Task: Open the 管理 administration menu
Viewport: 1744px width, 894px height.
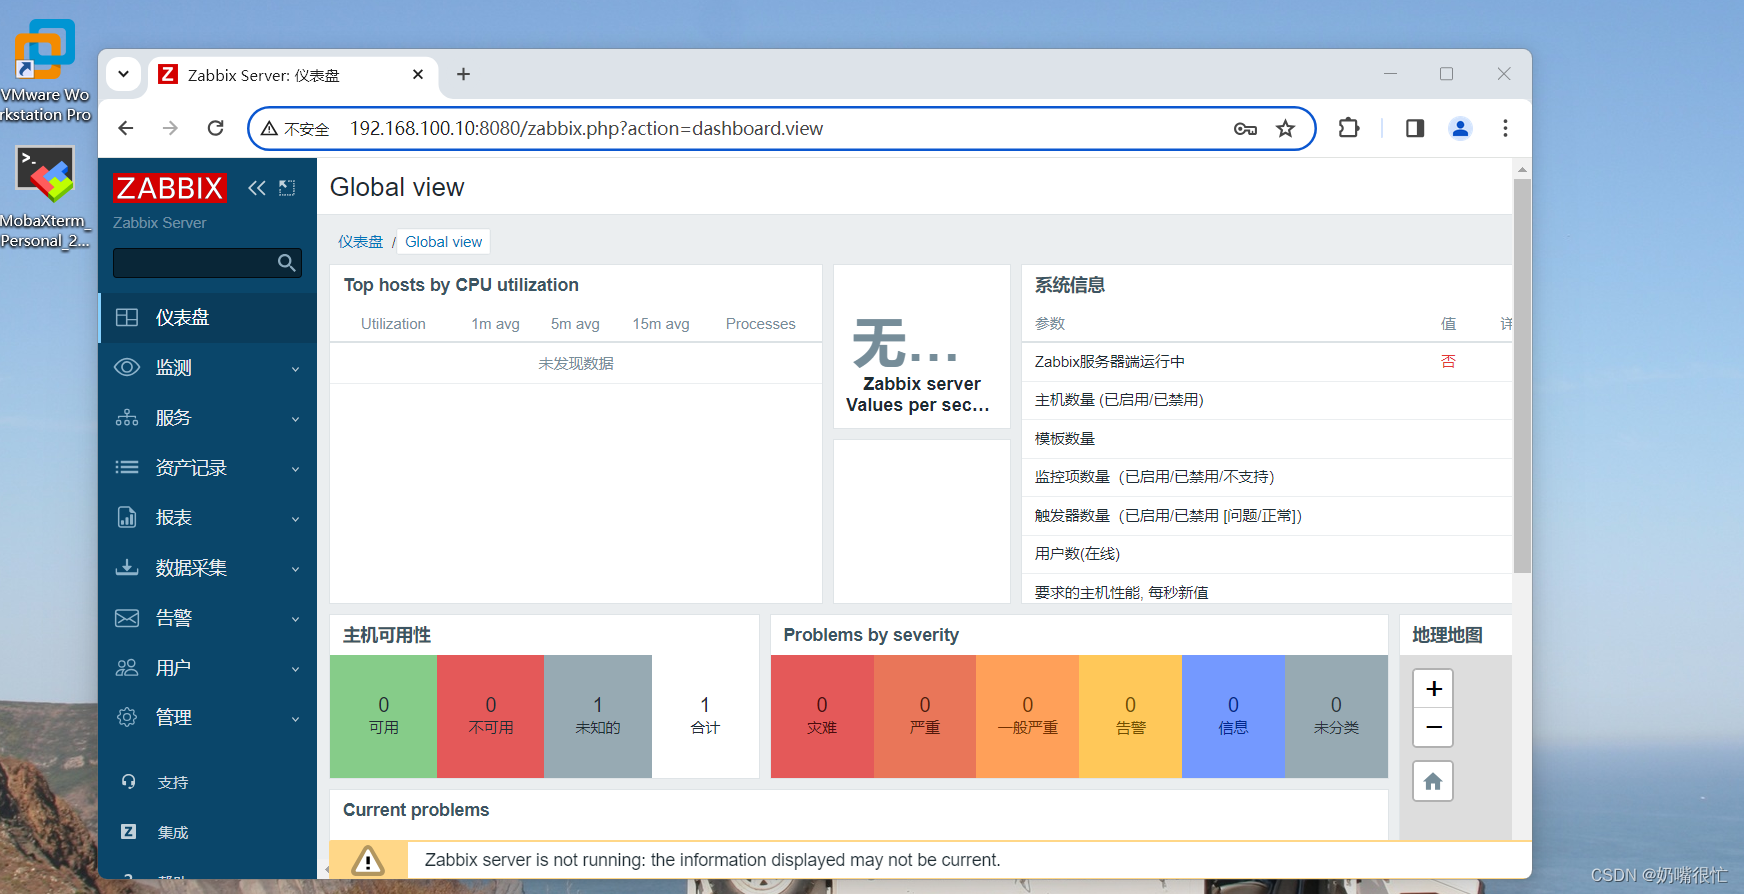Action: [x=208, y=718]
